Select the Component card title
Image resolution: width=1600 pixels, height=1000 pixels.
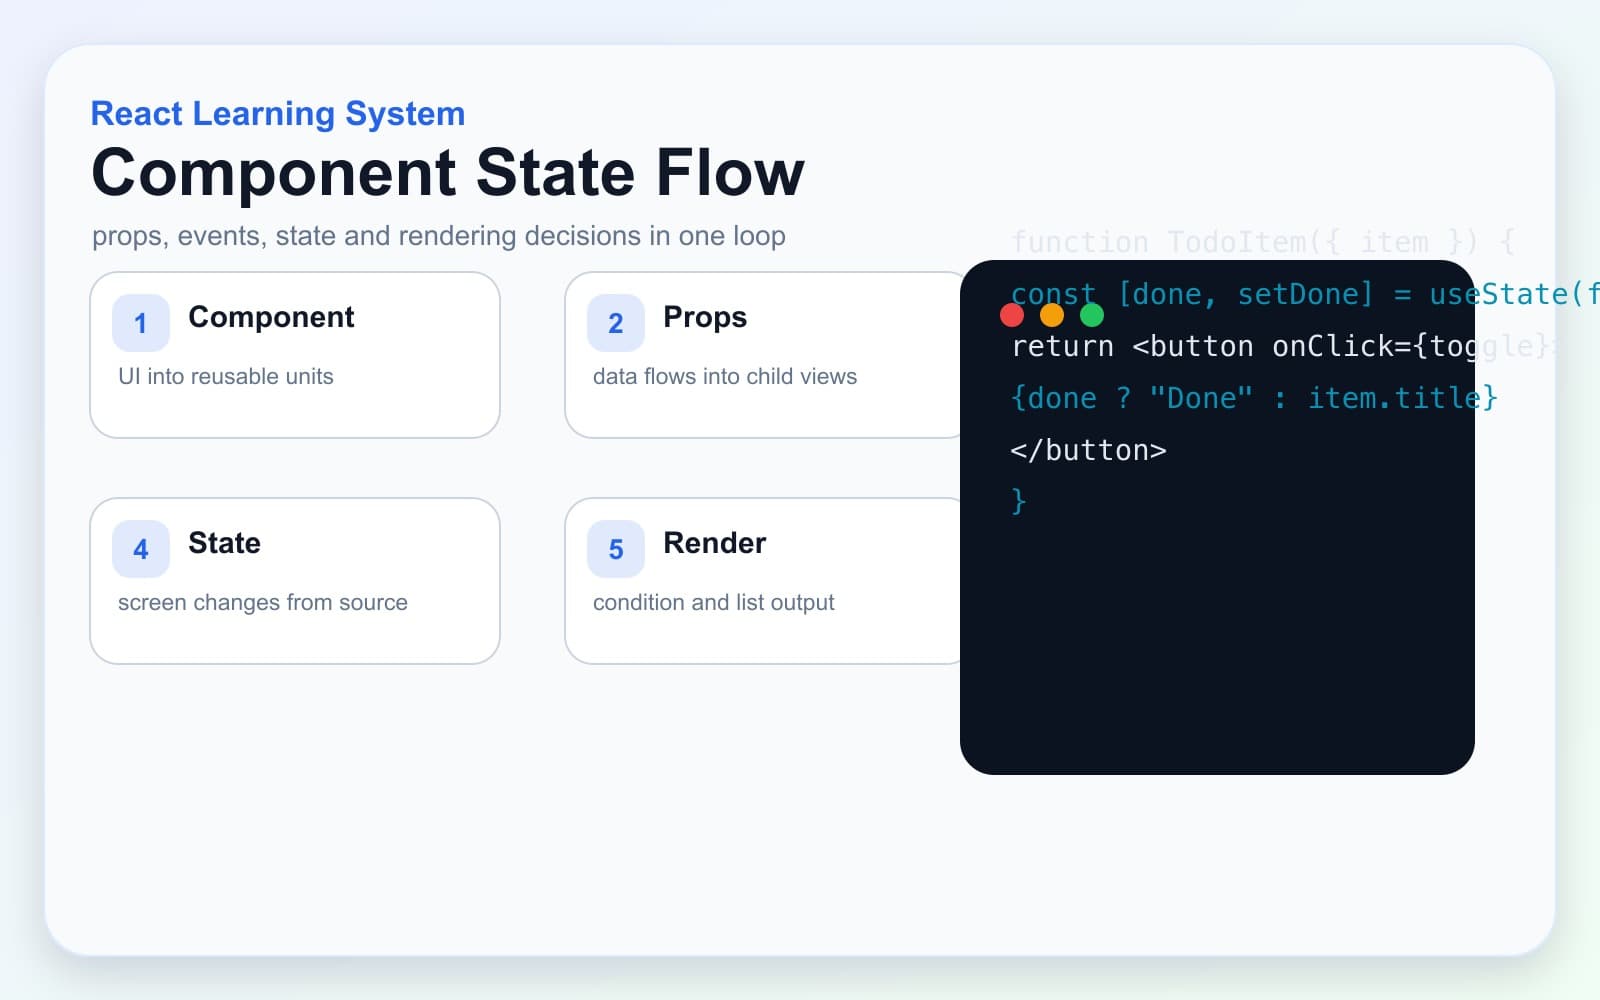pyautogui.click(x=271, y=317)
